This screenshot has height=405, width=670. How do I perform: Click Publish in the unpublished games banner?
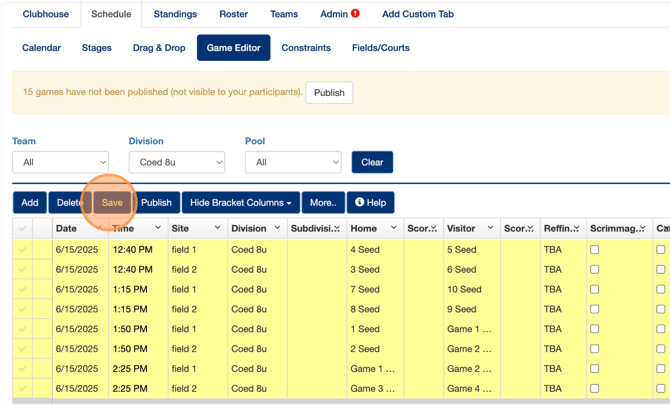329,93
